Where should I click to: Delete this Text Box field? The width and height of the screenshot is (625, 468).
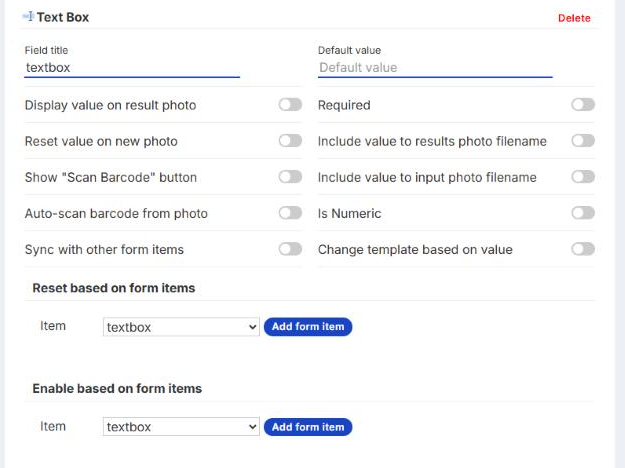(574, 18)
